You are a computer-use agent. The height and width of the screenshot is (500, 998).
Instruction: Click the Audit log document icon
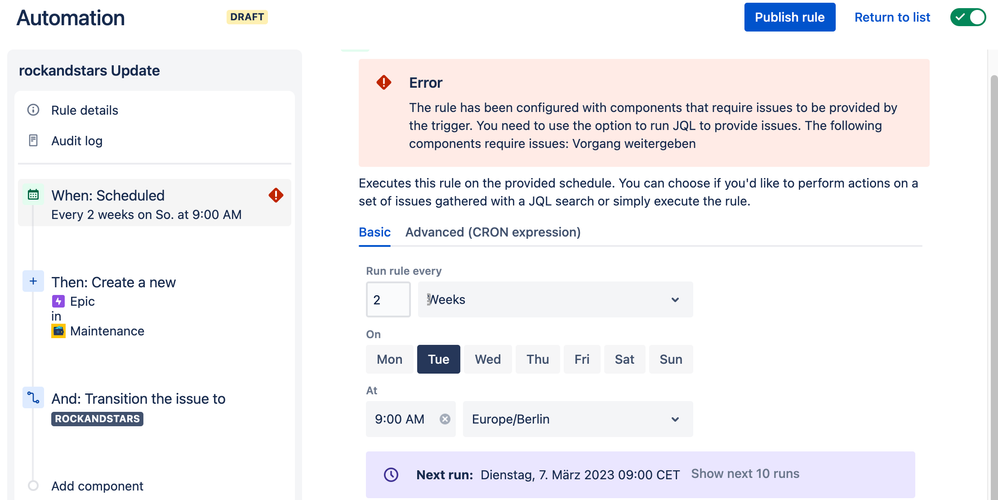pyautogui.click(x=33, y=141)
